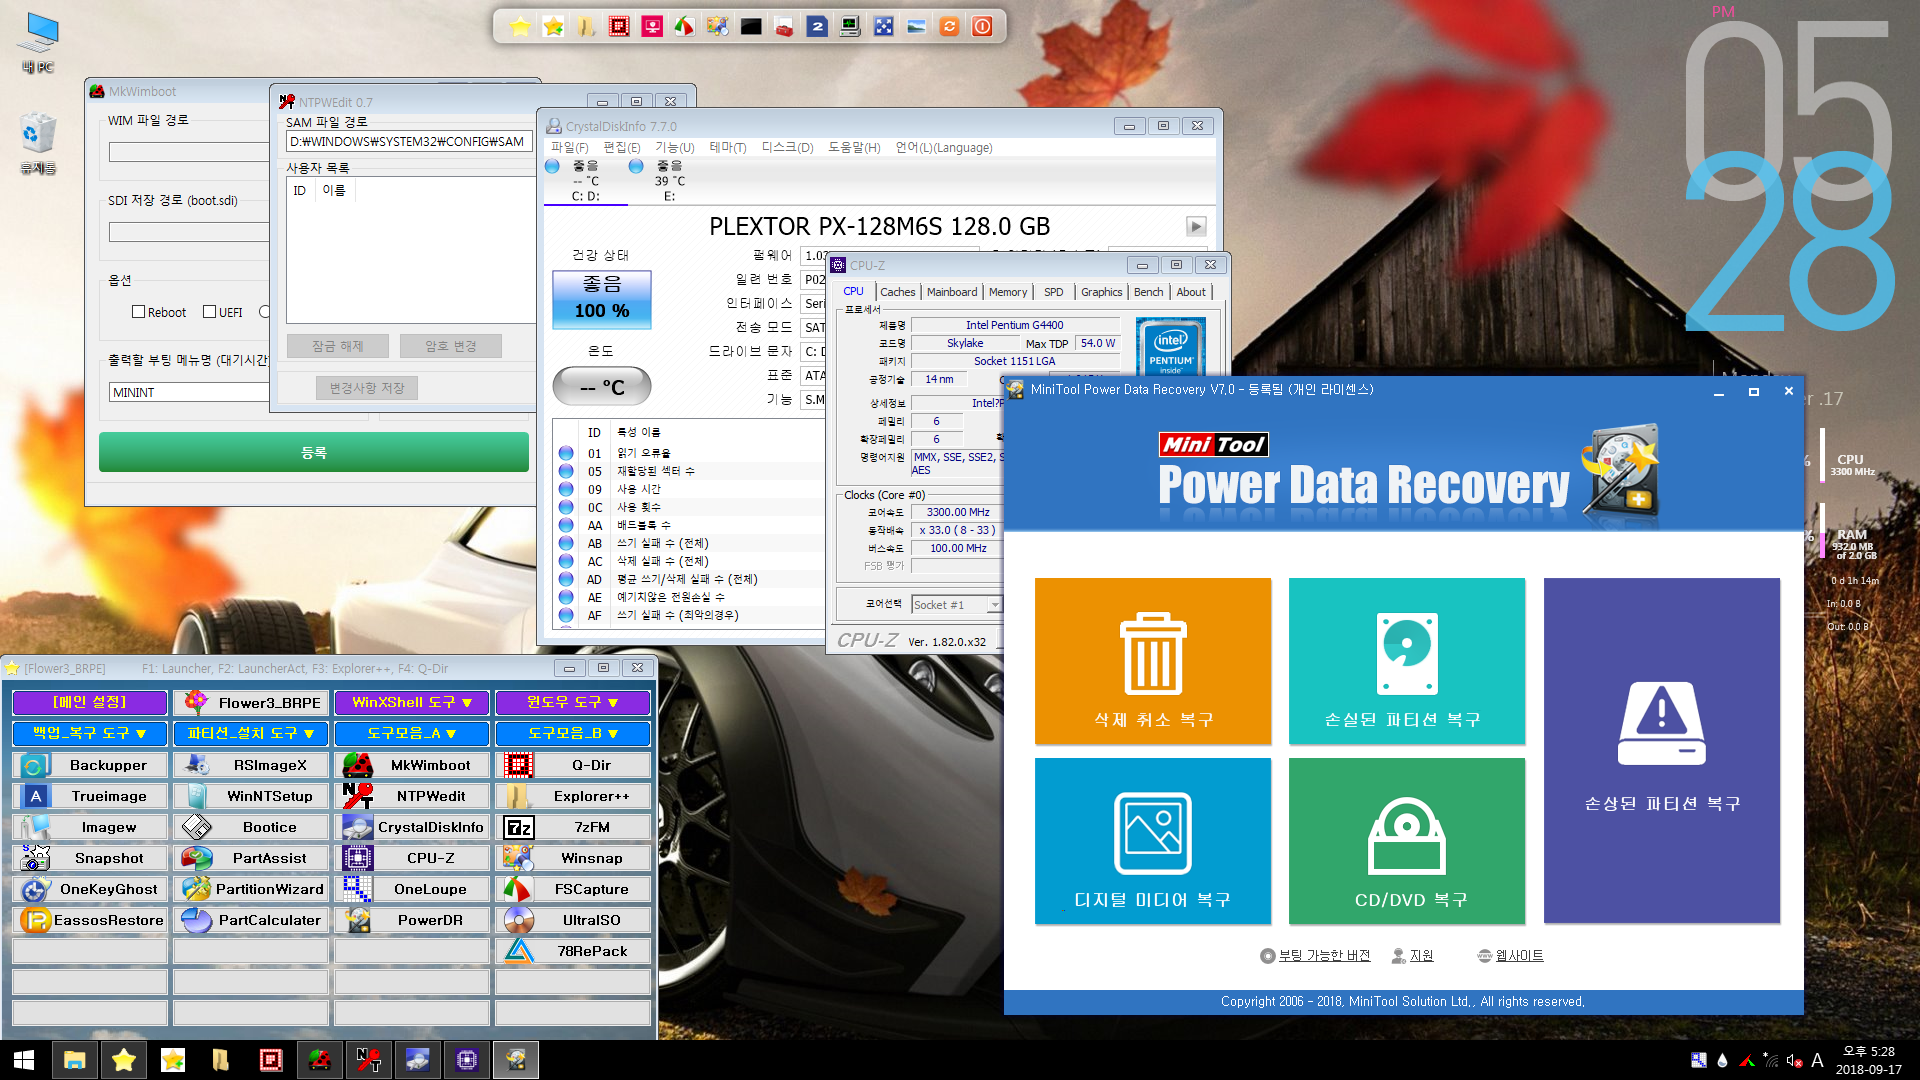This screenshot has width=1920, height=1080.
Task: Expand the 도구모음_A dropdown
Action: (x=412, y=733)
